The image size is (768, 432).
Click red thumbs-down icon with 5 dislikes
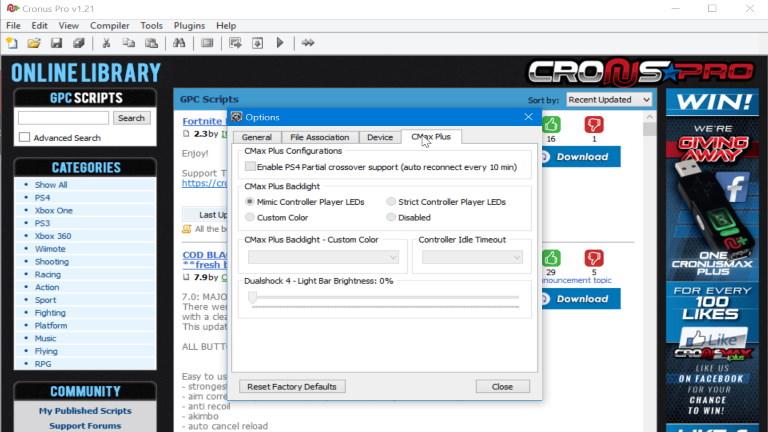coord(594,258)
